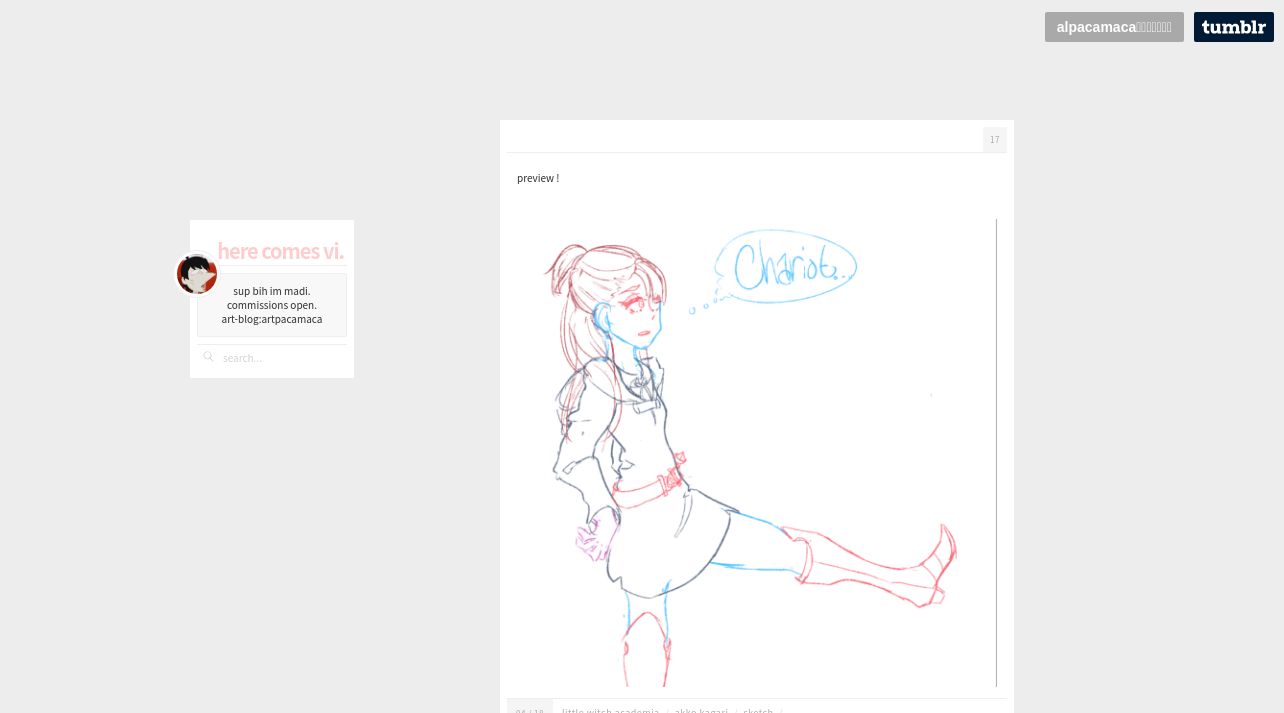
Task: Select the 'preview !' caption text
Action: [538, 178]
